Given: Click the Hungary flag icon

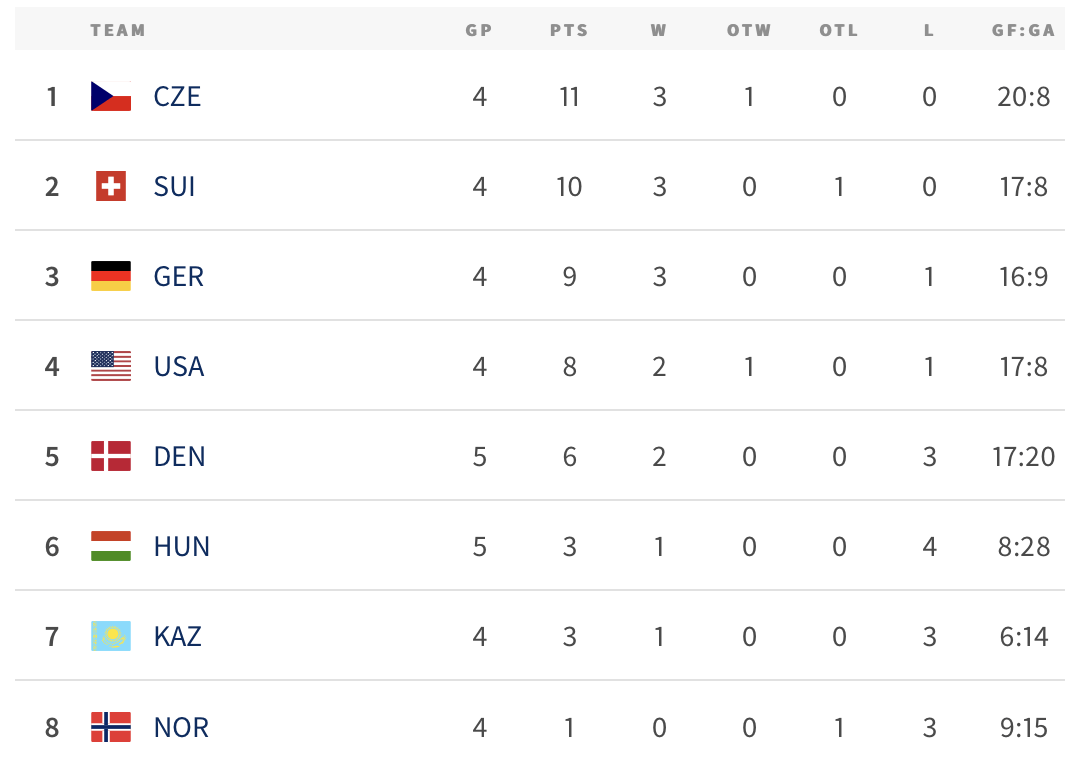Looking at the screenshot, I should (x=111, y=546).
